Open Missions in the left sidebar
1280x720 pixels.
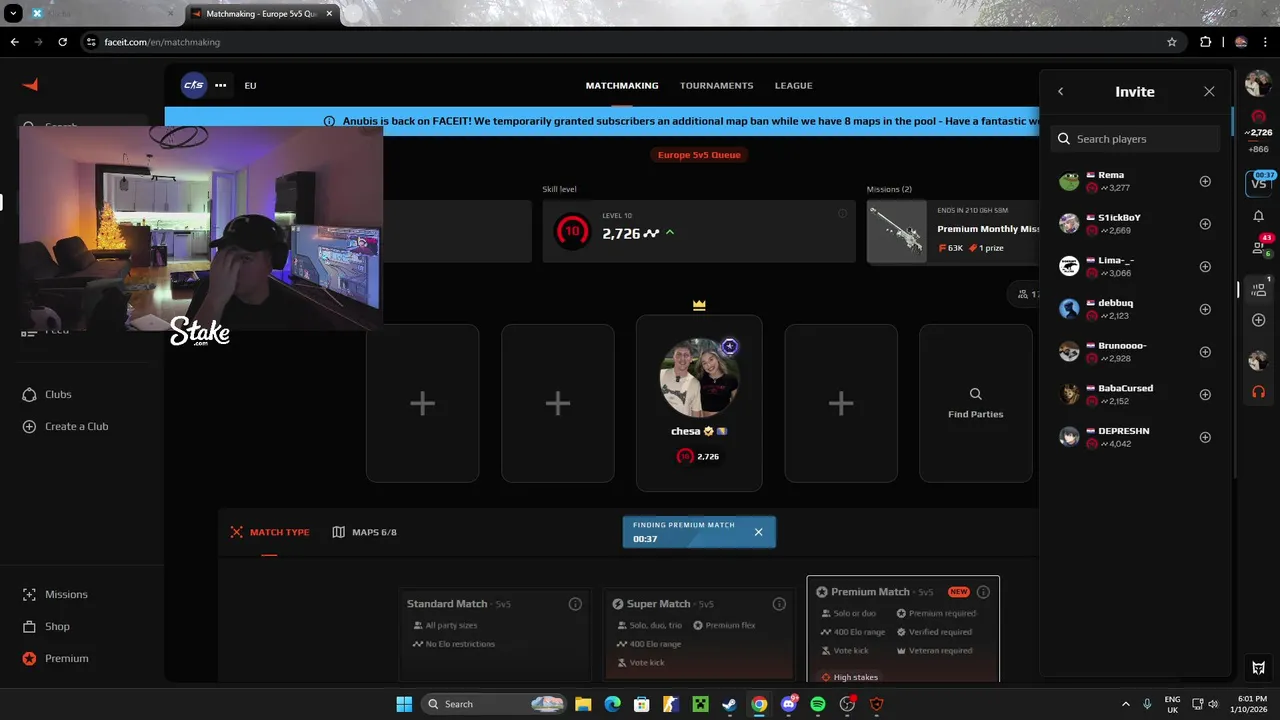coord(55,594)
